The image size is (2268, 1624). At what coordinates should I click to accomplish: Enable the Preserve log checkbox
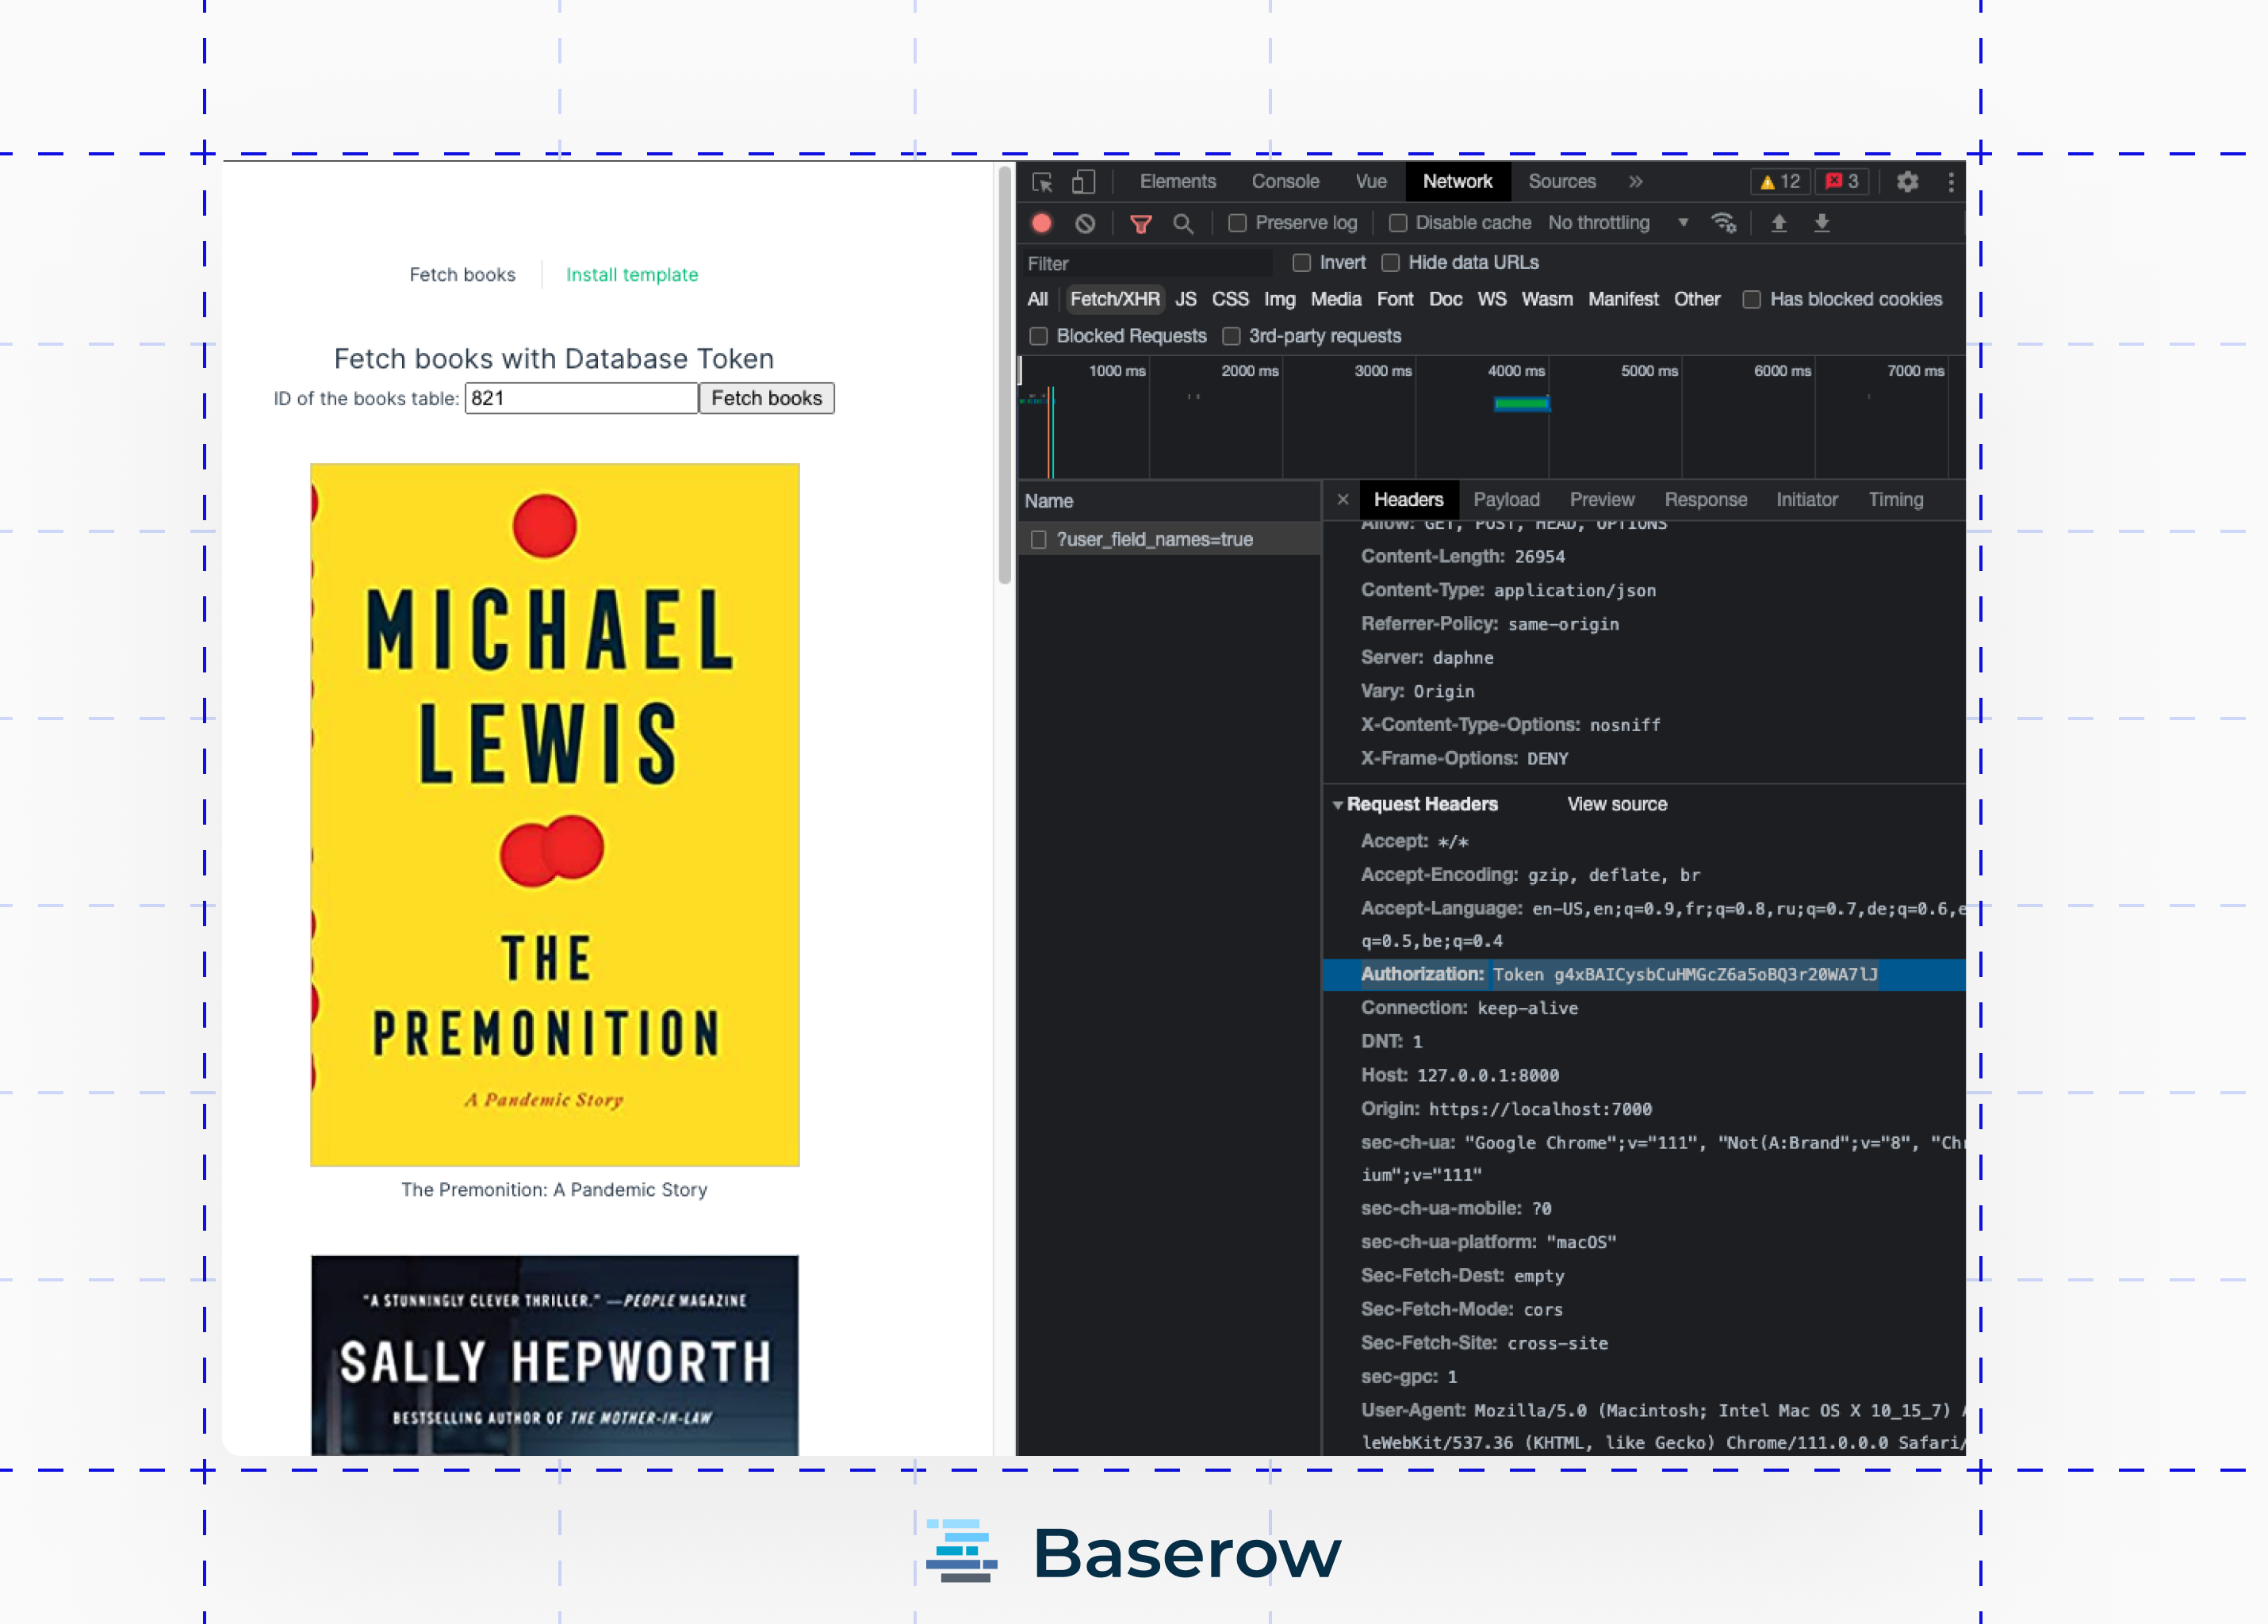pos(1237,223)
